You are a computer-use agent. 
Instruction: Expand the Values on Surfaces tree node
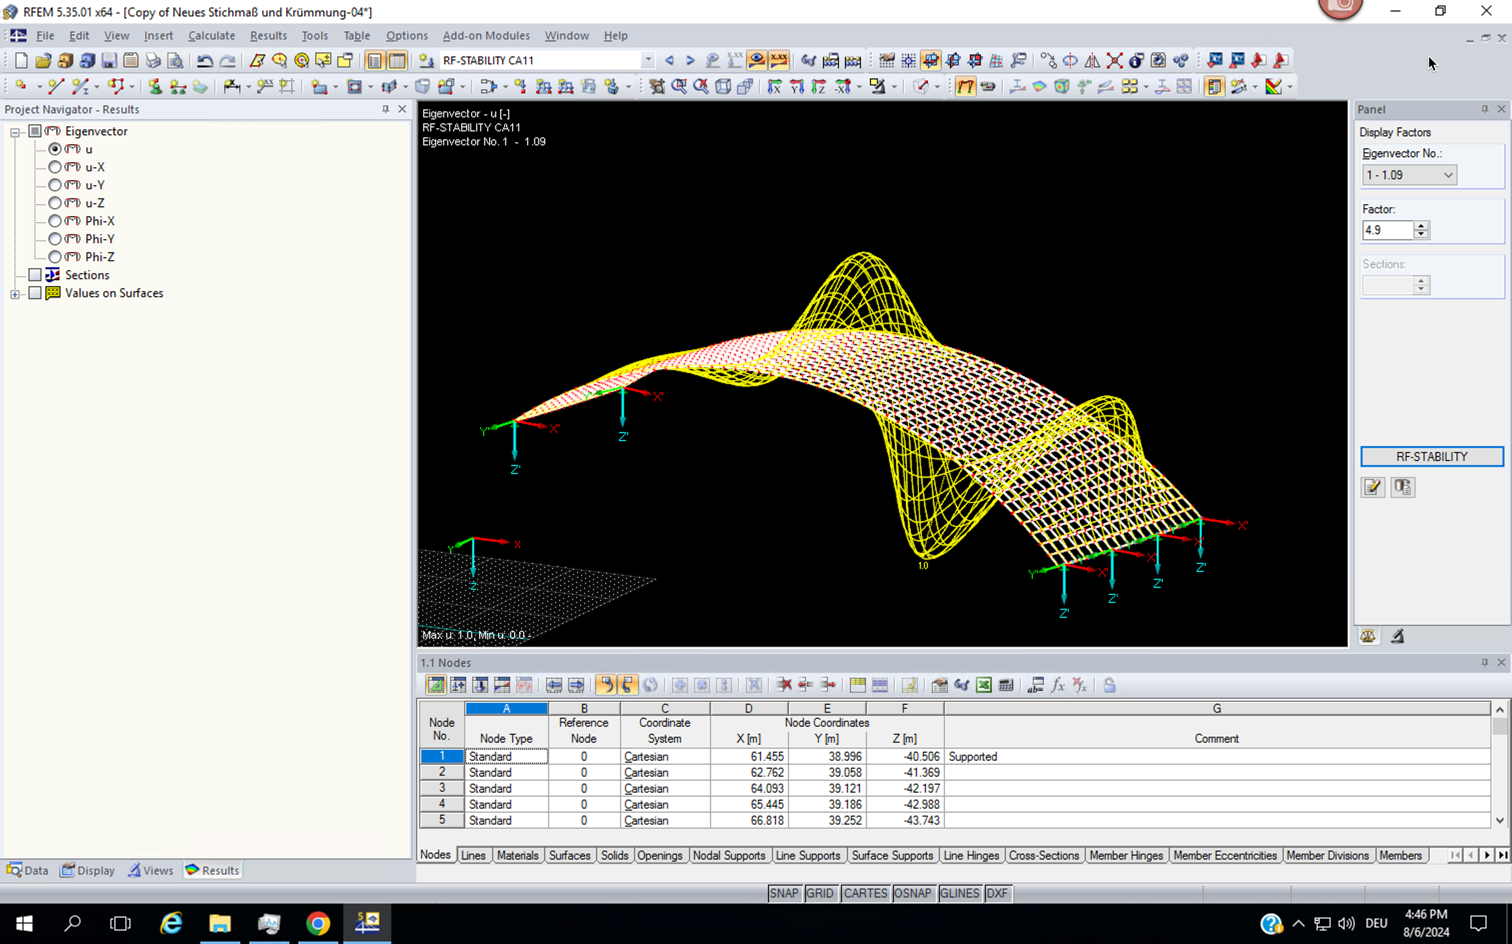pos(15,294)
